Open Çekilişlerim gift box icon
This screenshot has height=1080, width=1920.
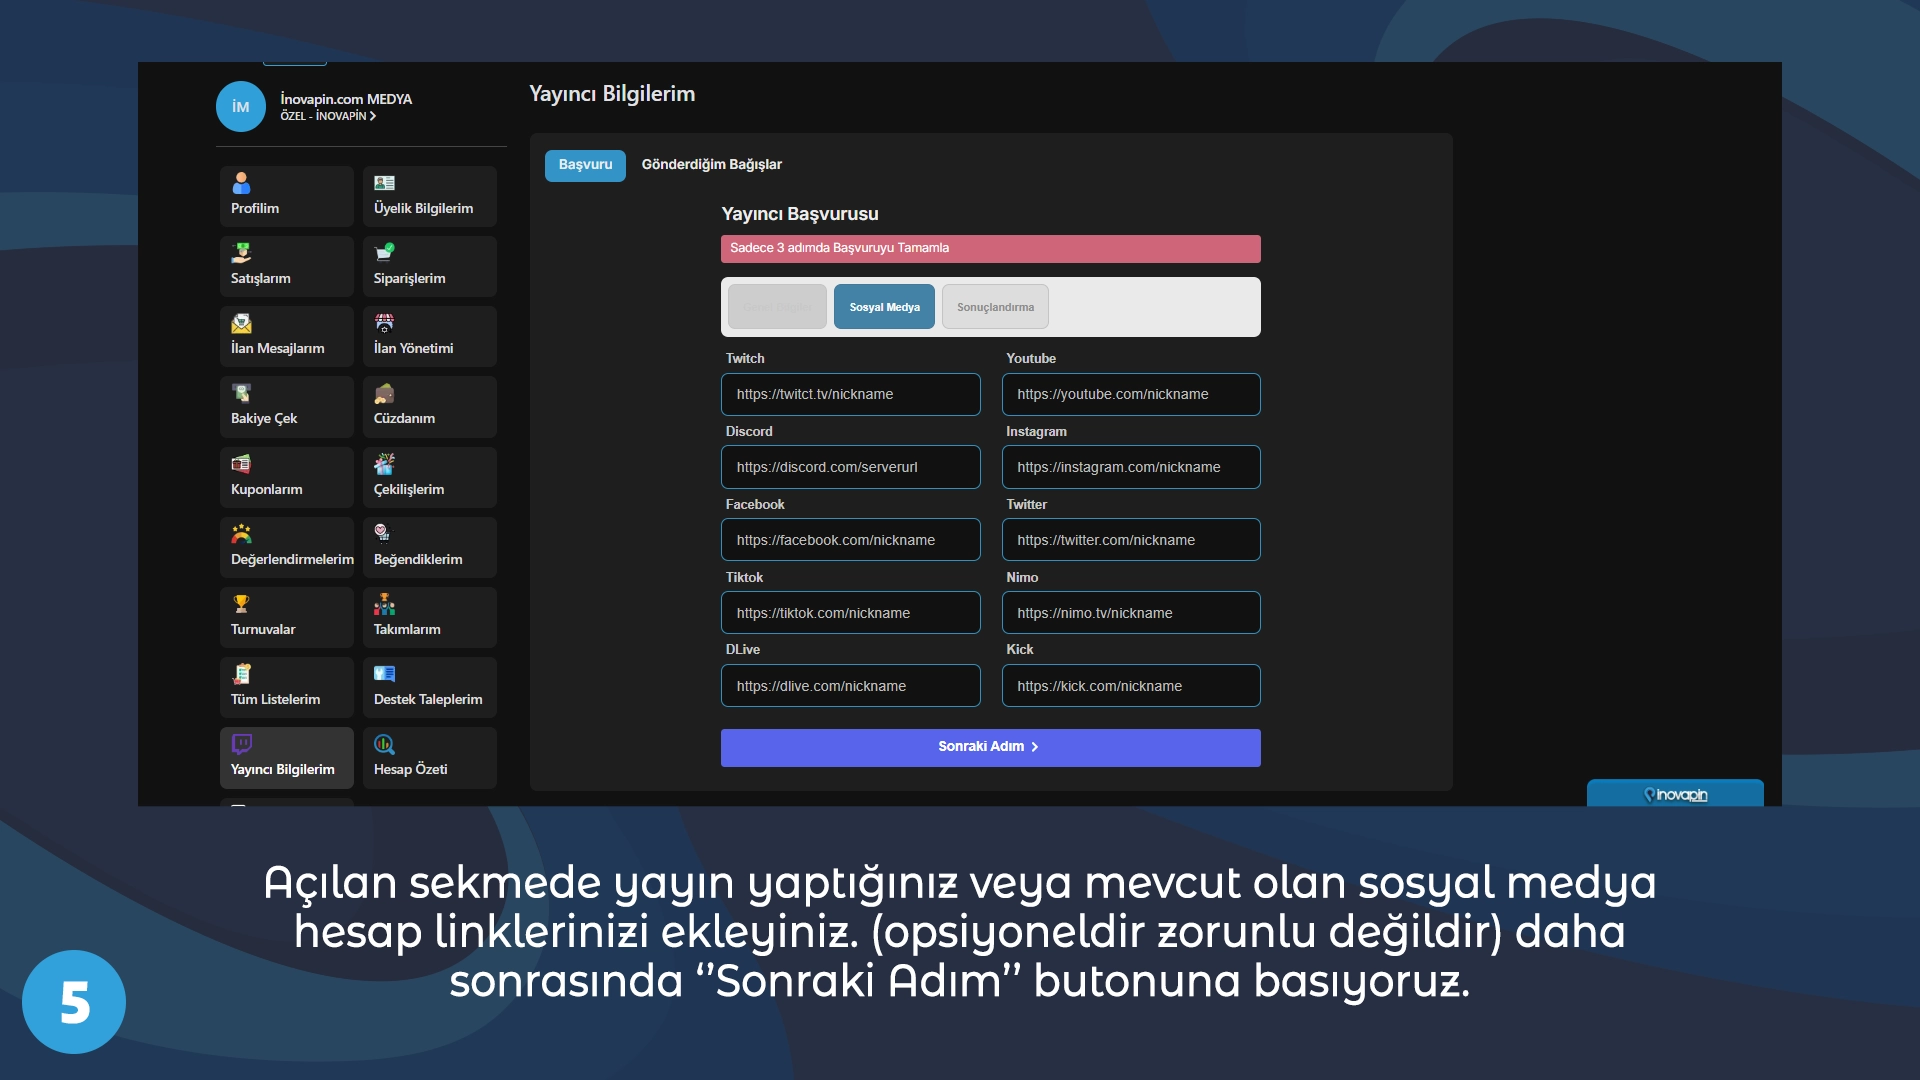coord(384,463)
